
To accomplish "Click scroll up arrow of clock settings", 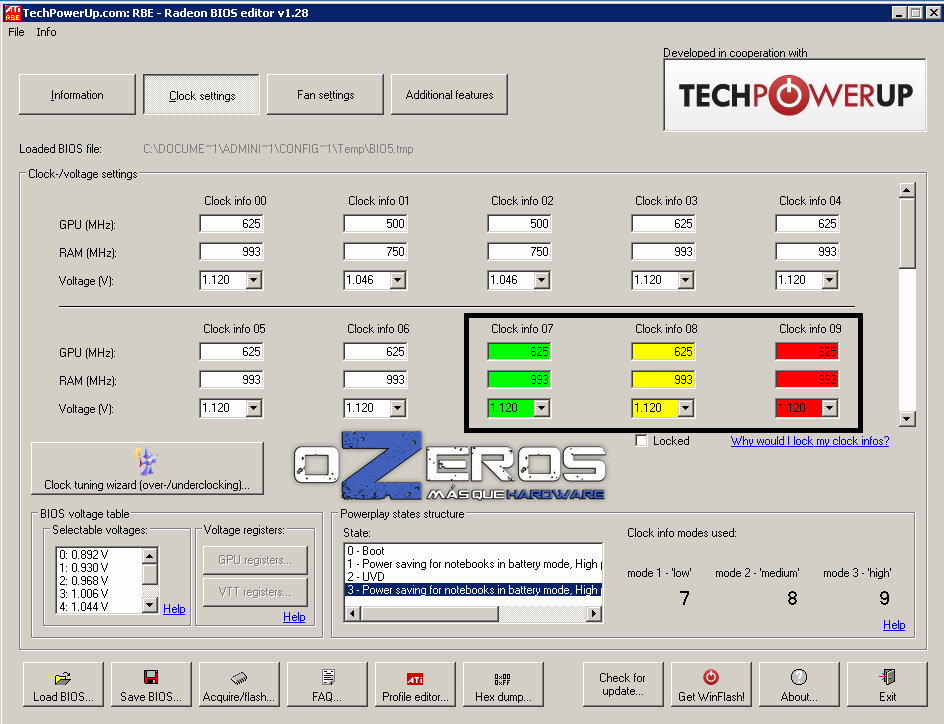I will 907,190.
